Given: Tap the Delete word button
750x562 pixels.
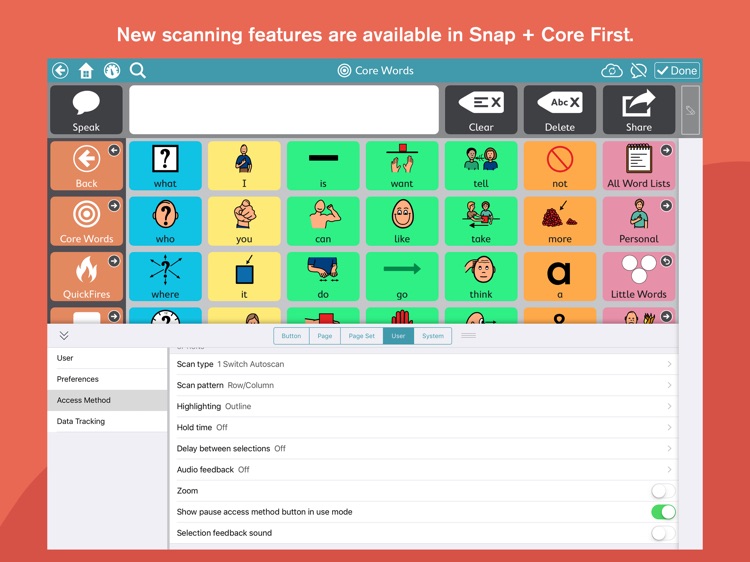Looking at the screenshot, I should pos(560,110).
